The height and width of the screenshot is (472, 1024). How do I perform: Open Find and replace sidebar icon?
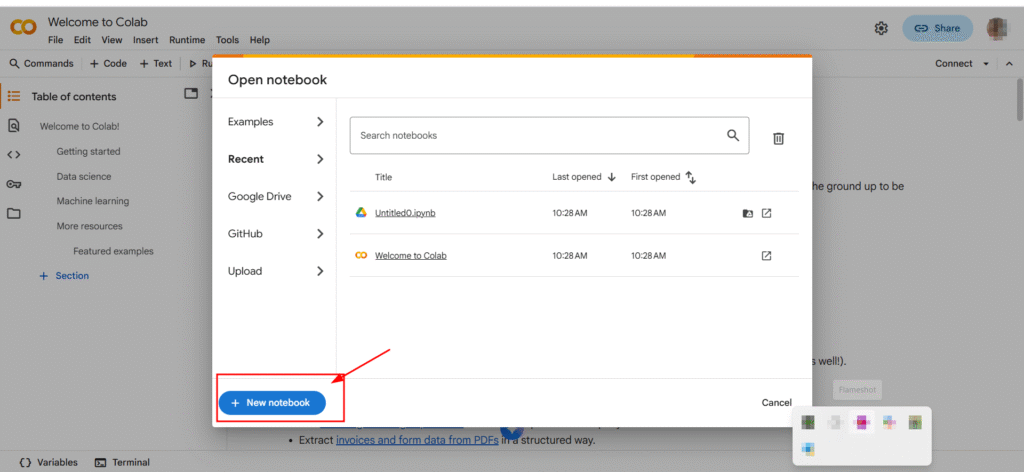coord(14,125)
